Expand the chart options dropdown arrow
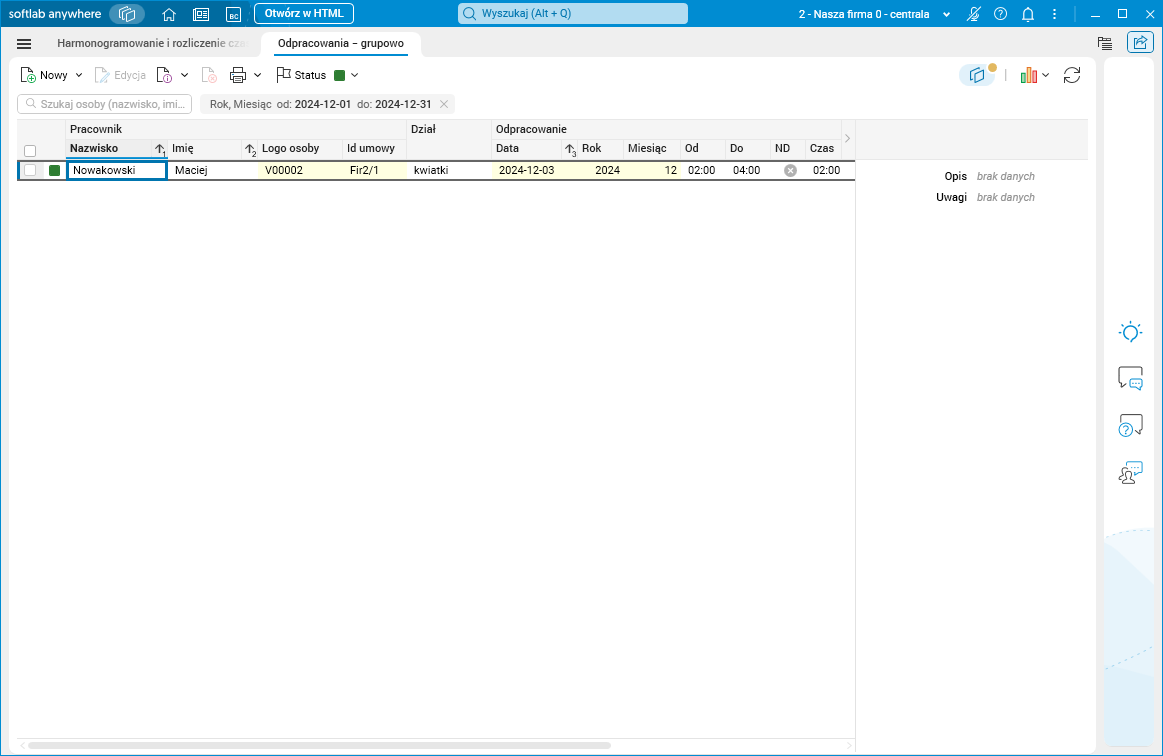 tap(1046, 75)
